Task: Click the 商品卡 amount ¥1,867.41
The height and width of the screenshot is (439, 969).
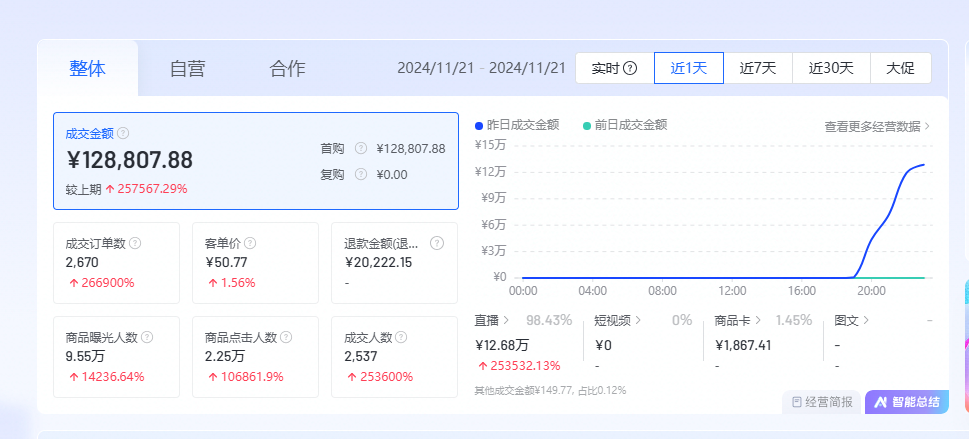Action: pyautogui.click(x=743, y=345)
